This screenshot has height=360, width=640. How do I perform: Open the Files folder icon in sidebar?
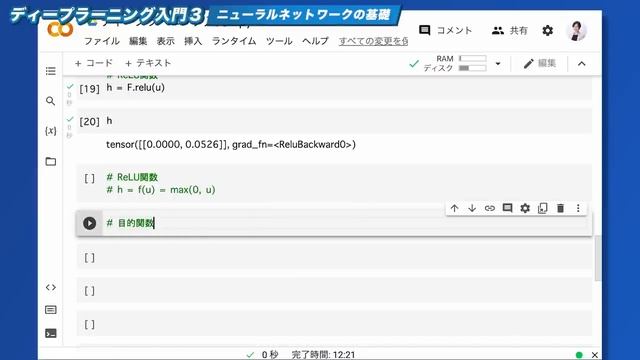coord(51,162)
